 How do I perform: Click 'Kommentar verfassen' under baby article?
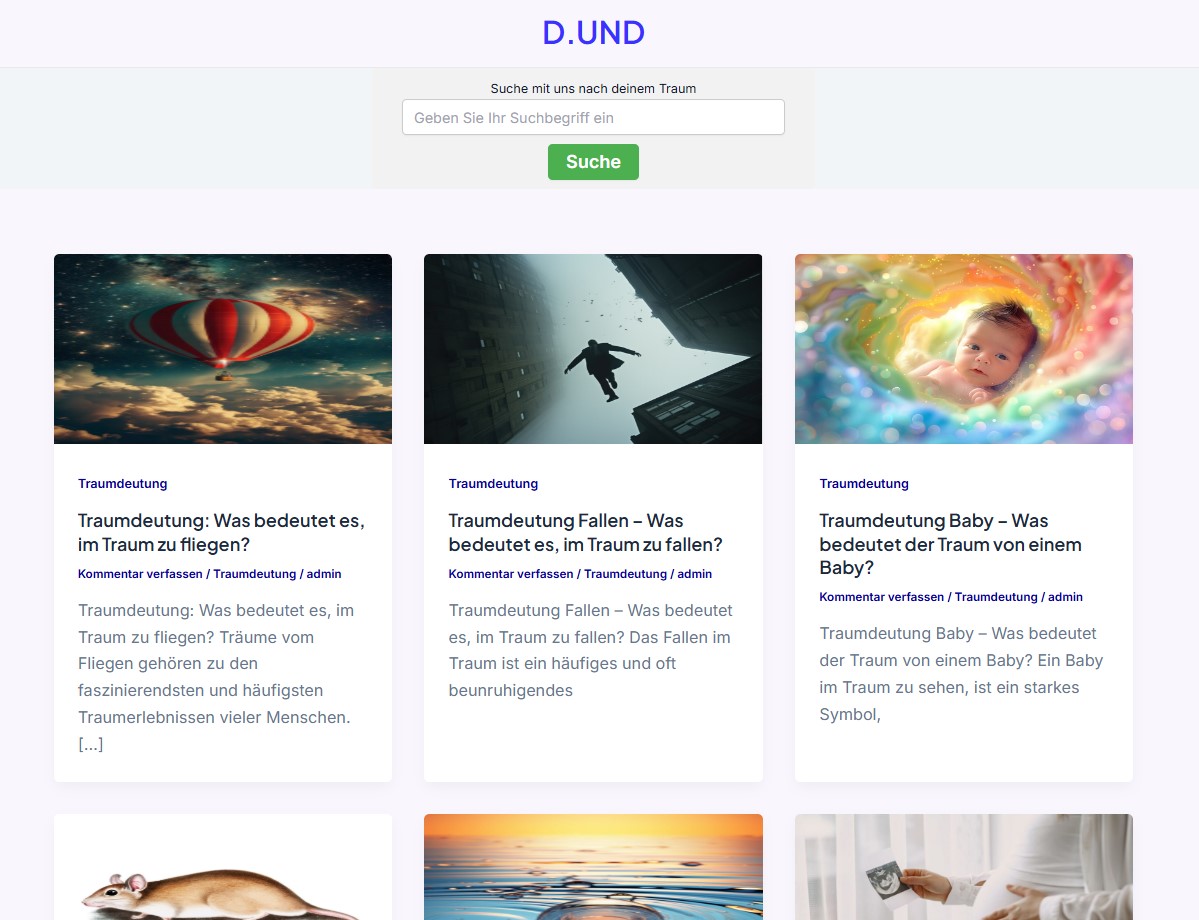882,597
